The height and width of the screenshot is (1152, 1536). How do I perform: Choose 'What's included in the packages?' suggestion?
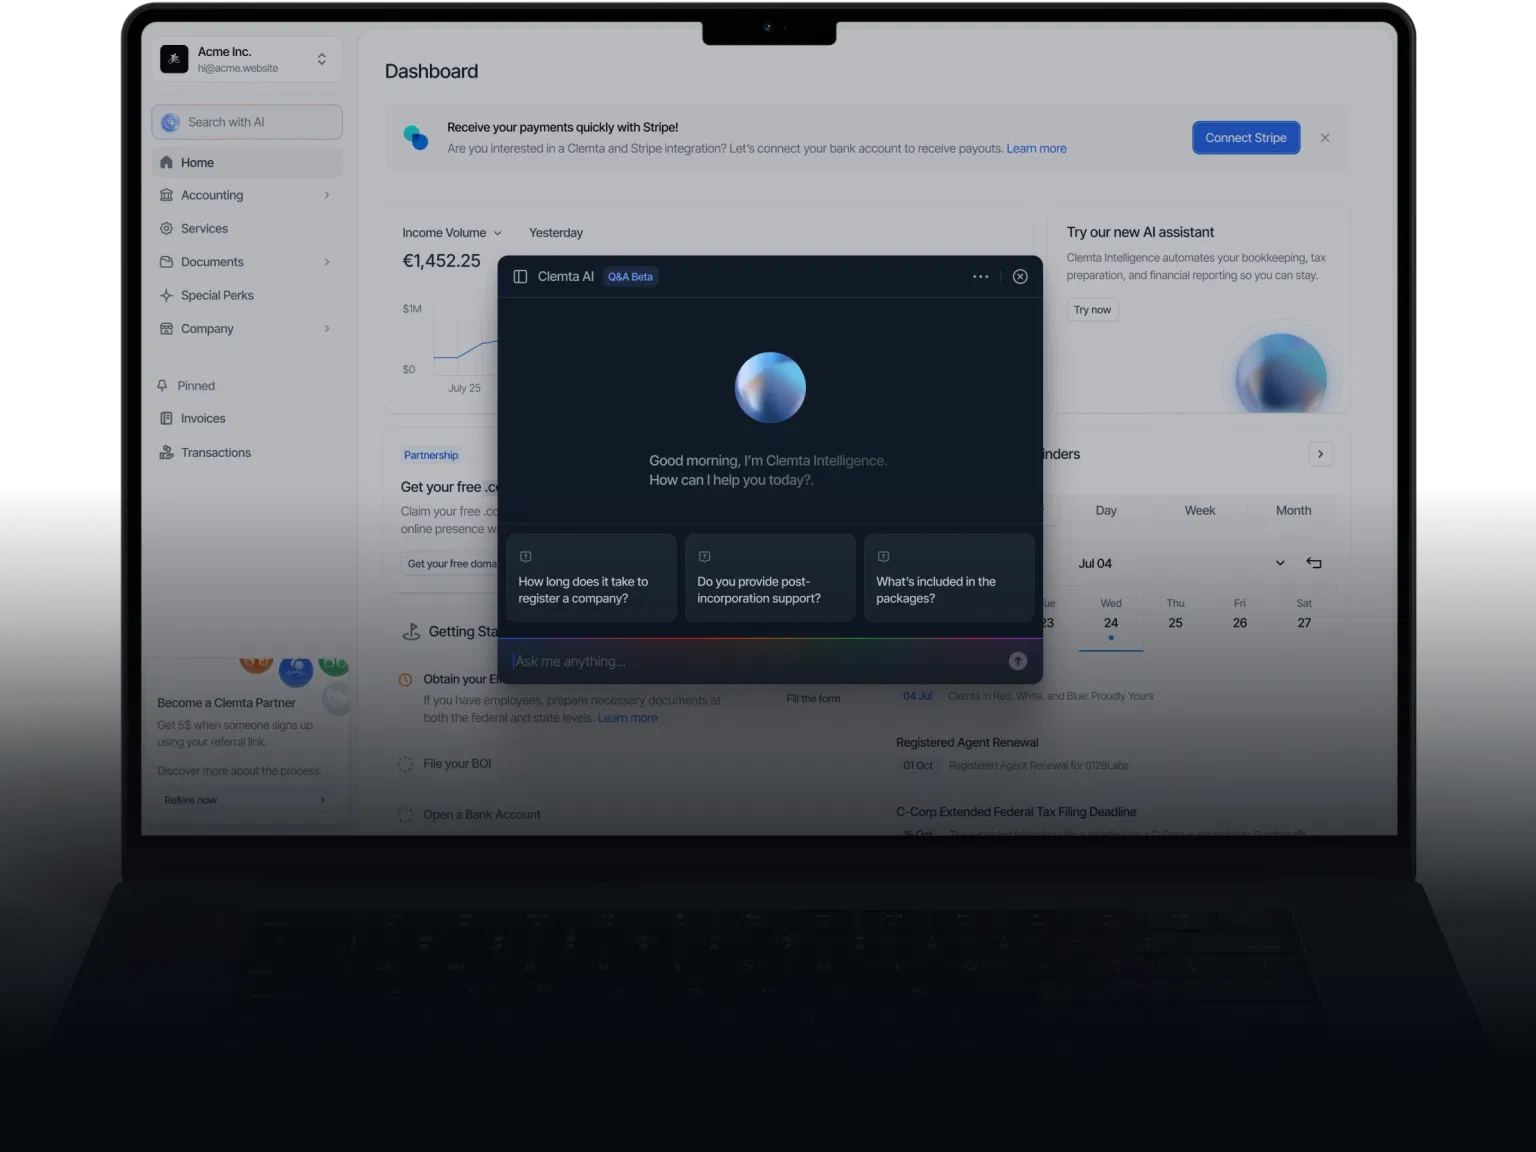click(949, 578)
